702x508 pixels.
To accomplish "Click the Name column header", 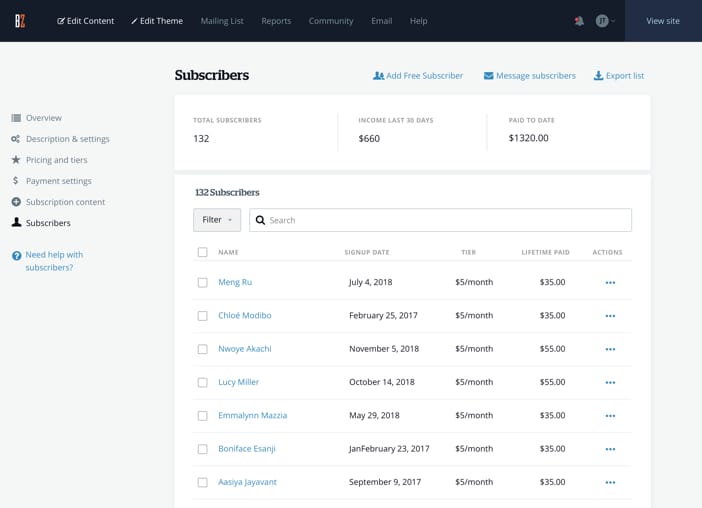I will click(x=228, y=252).
